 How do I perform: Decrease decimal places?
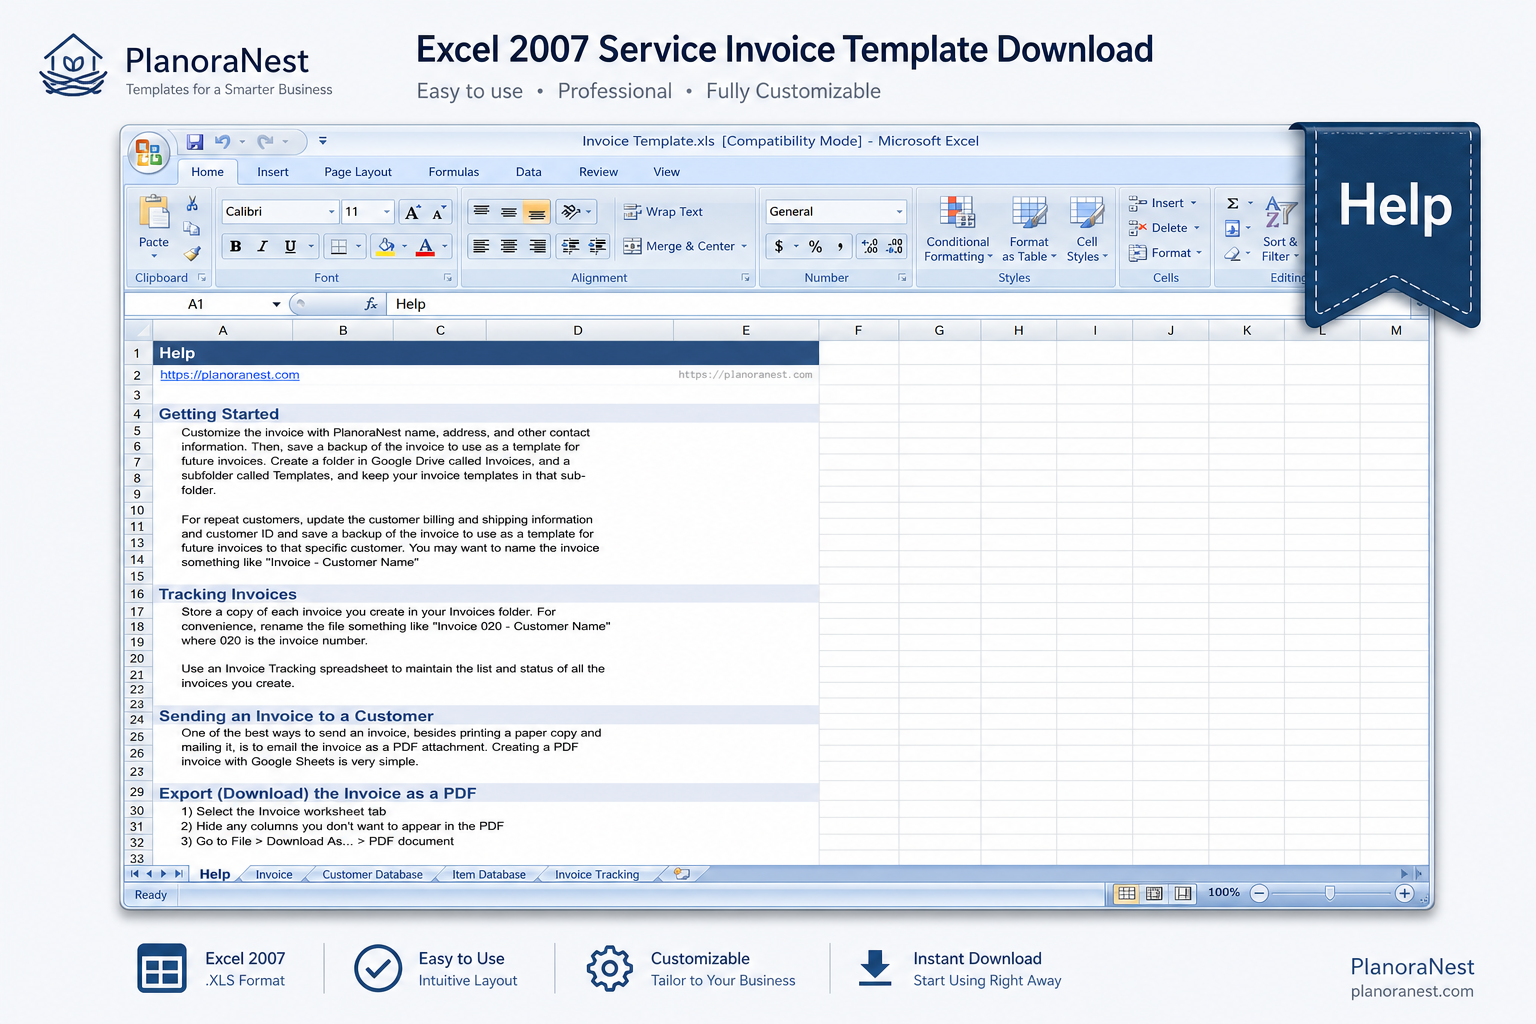click(895, 246)
